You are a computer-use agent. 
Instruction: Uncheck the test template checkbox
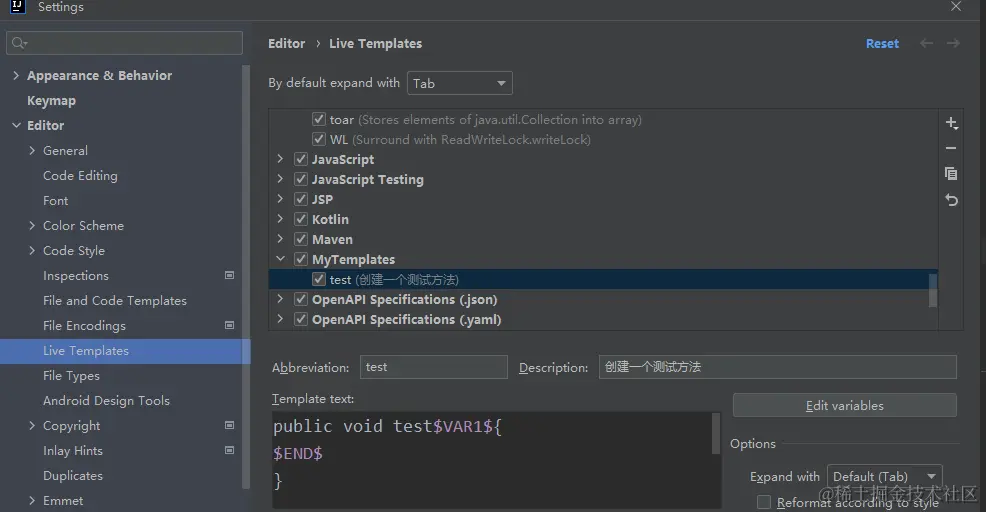point(319,279)
